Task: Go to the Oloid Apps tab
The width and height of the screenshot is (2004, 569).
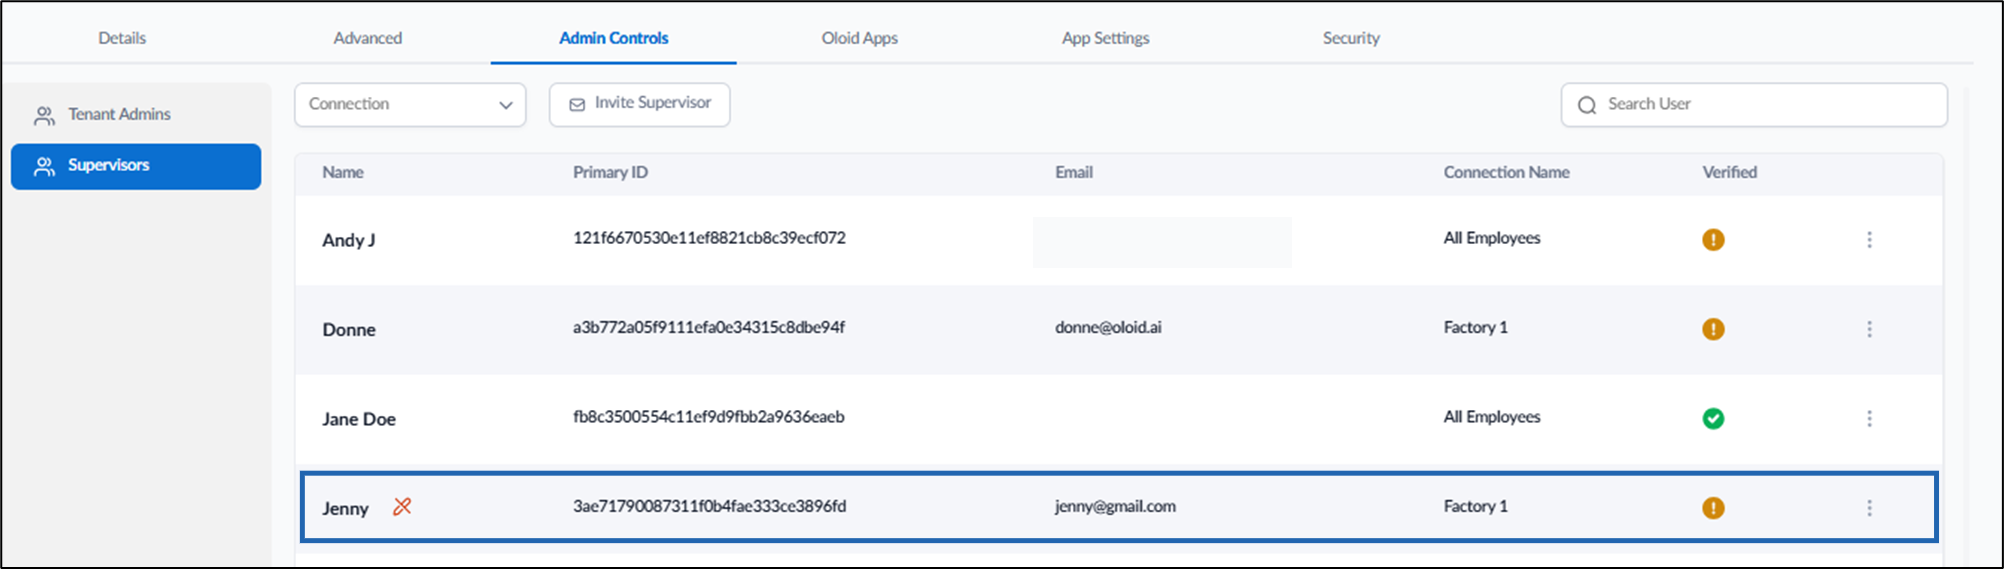Action: 860,38
